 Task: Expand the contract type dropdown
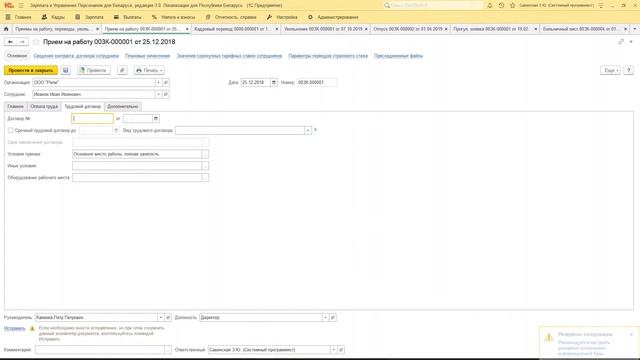[308, 130]
